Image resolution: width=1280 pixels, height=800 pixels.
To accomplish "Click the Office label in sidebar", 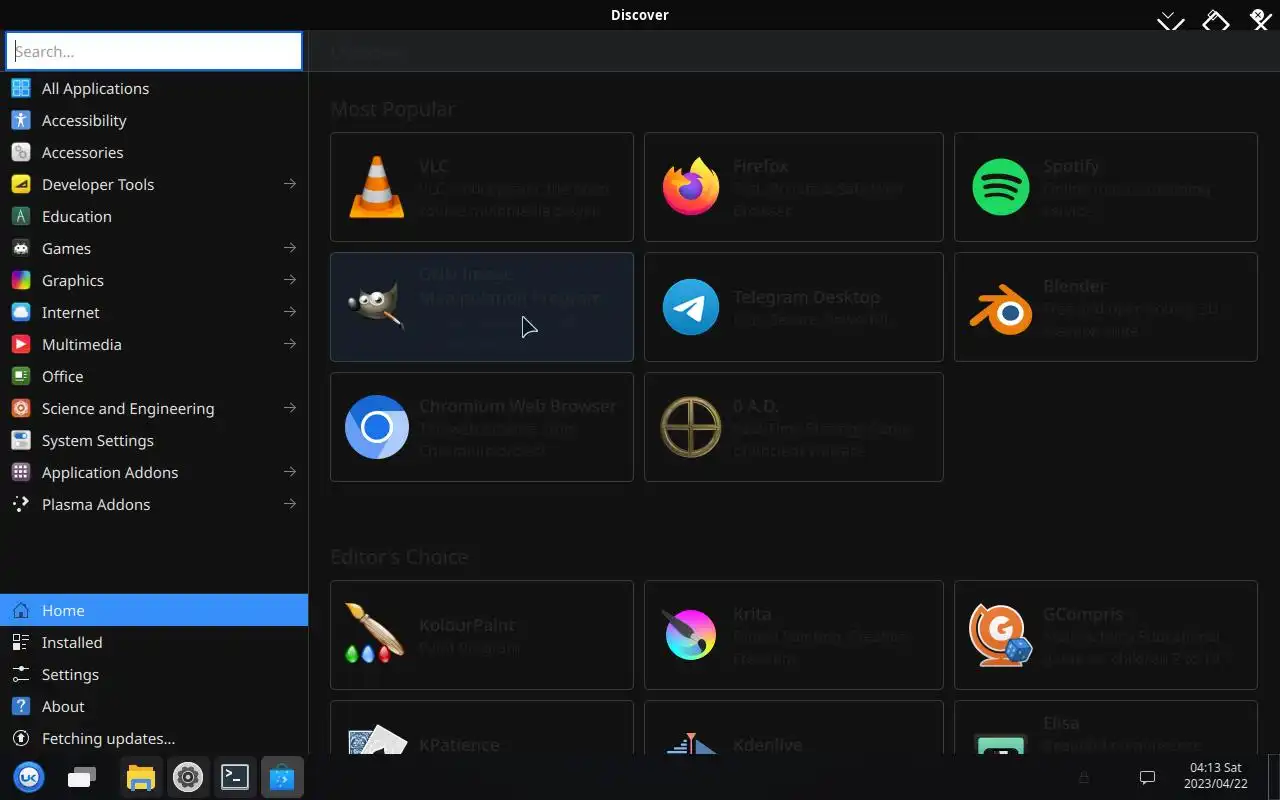I will tap(62, 376).
